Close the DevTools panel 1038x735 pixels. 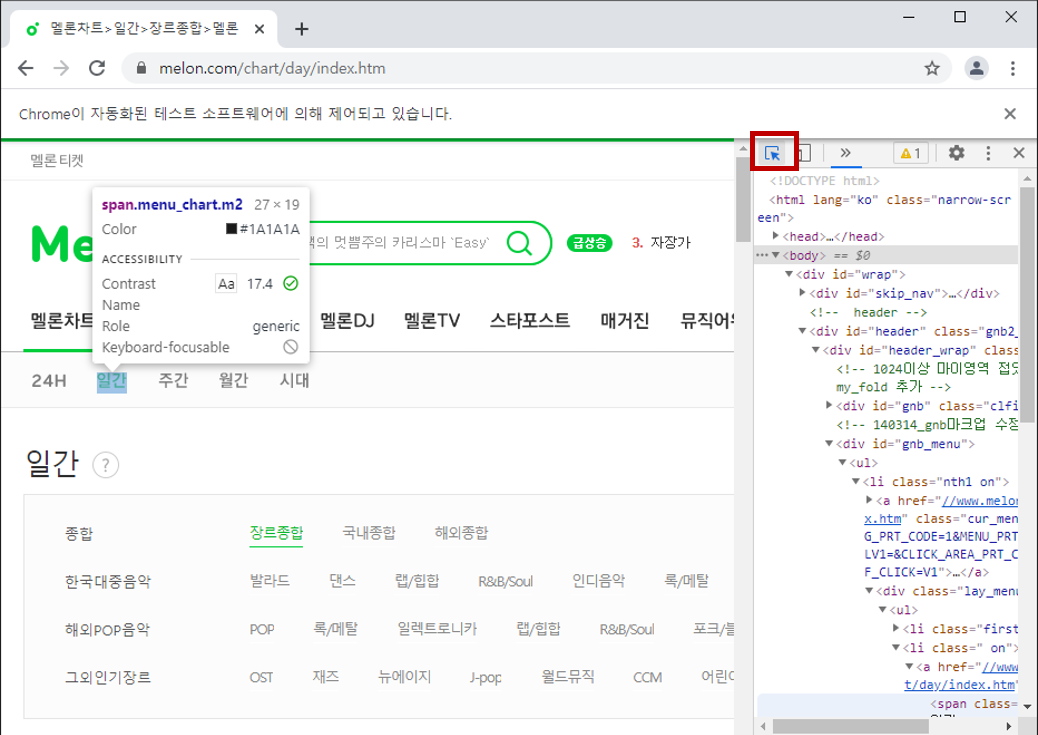1019,153
